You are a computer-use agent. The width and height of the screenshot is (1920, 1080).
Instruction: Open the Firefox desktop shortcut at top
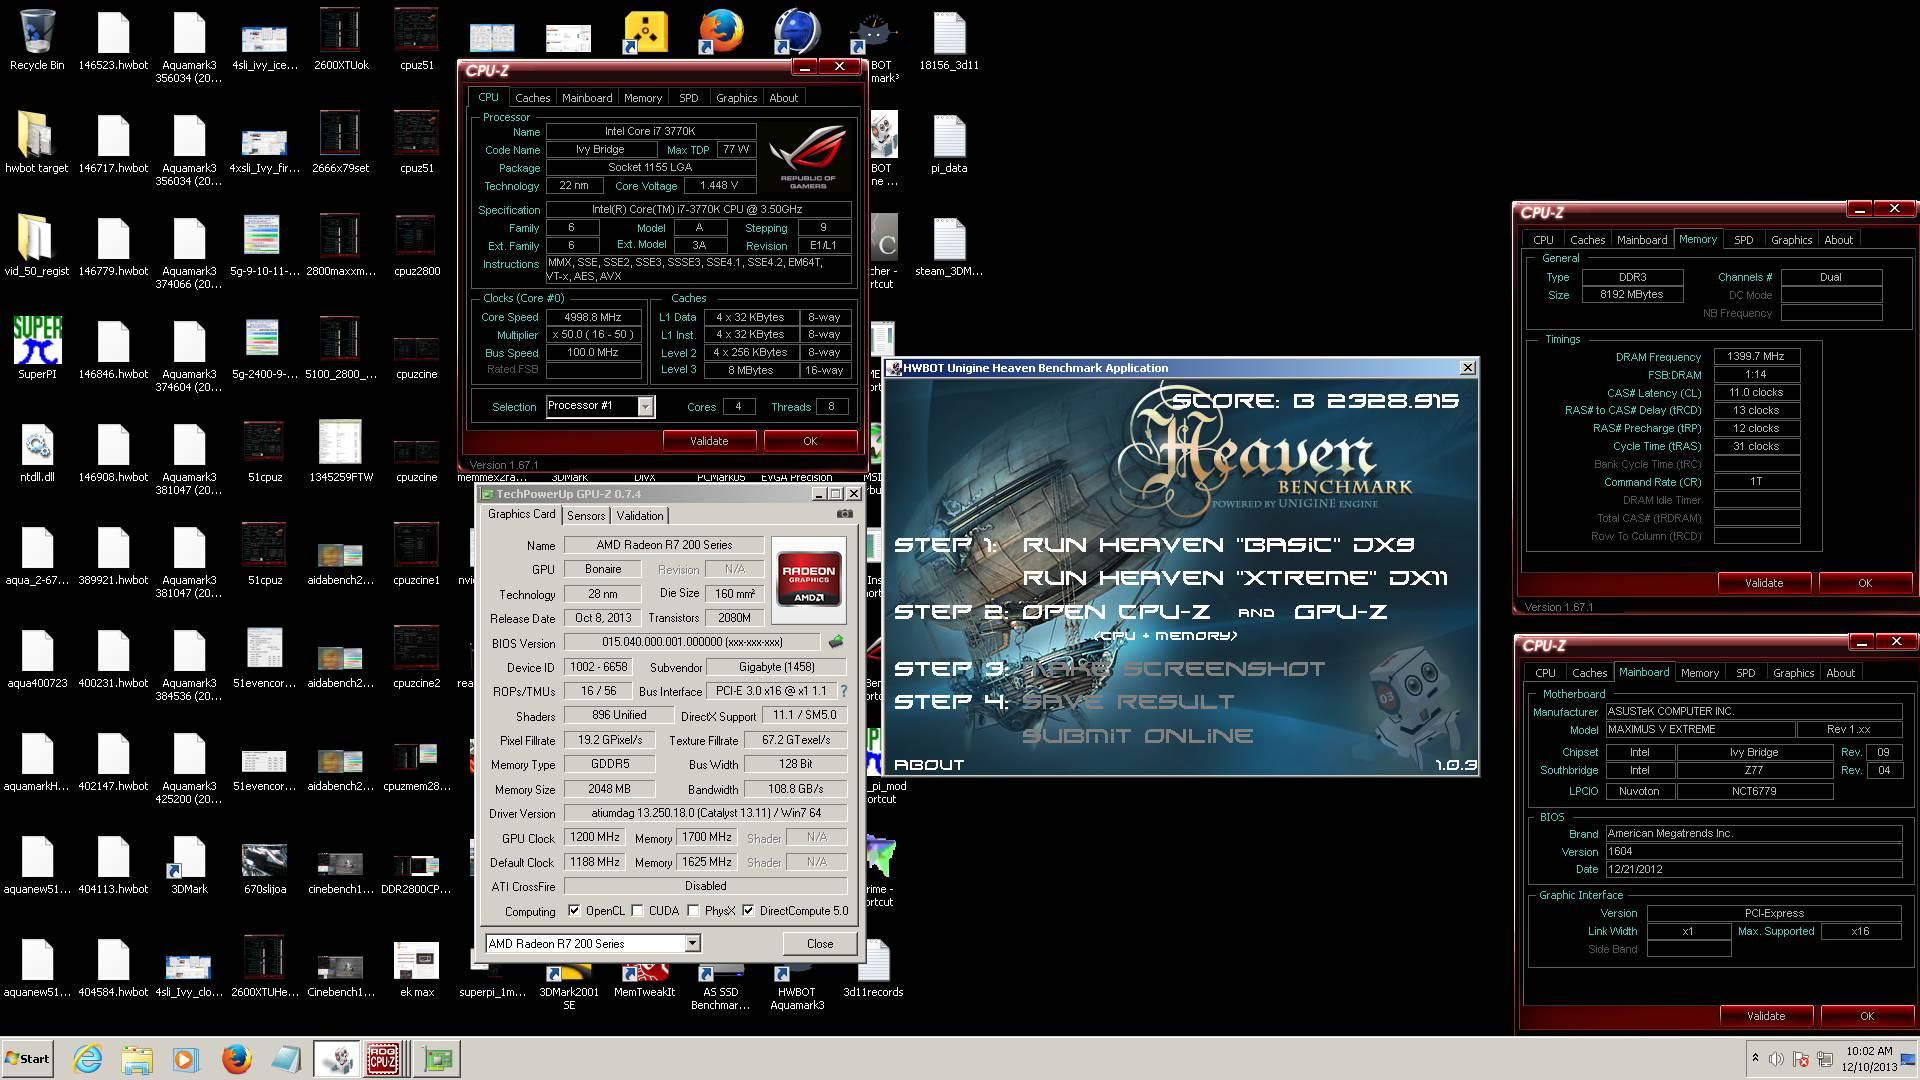coord(720,32)
